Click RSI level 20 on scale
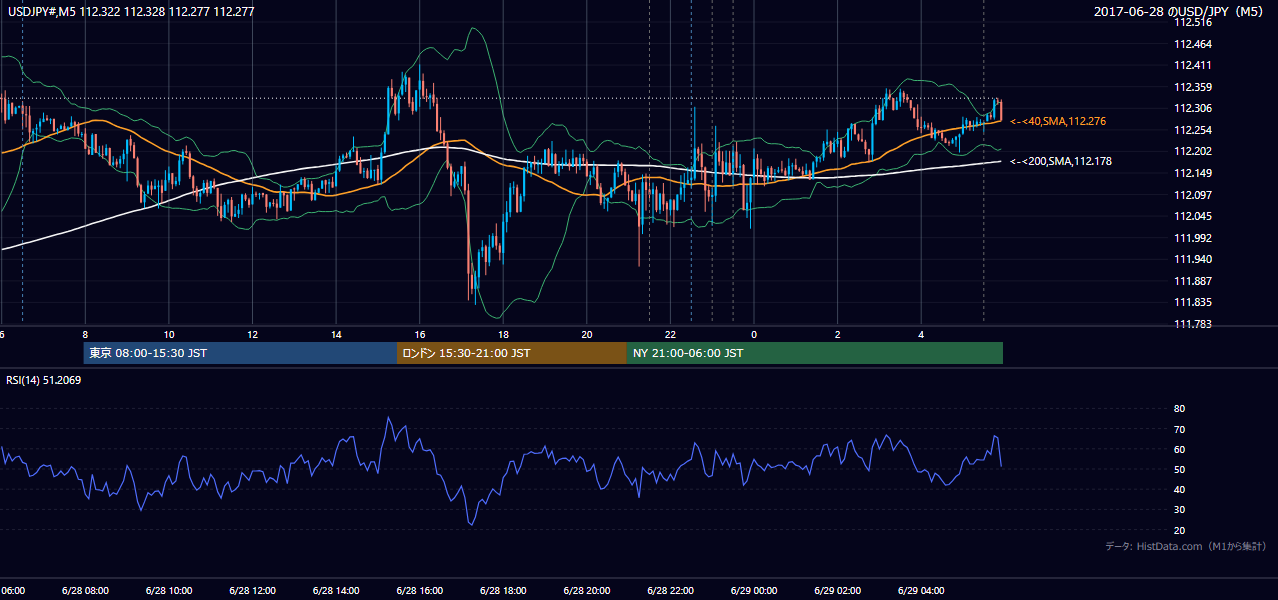The image size is (1278, 600). 1180,530
